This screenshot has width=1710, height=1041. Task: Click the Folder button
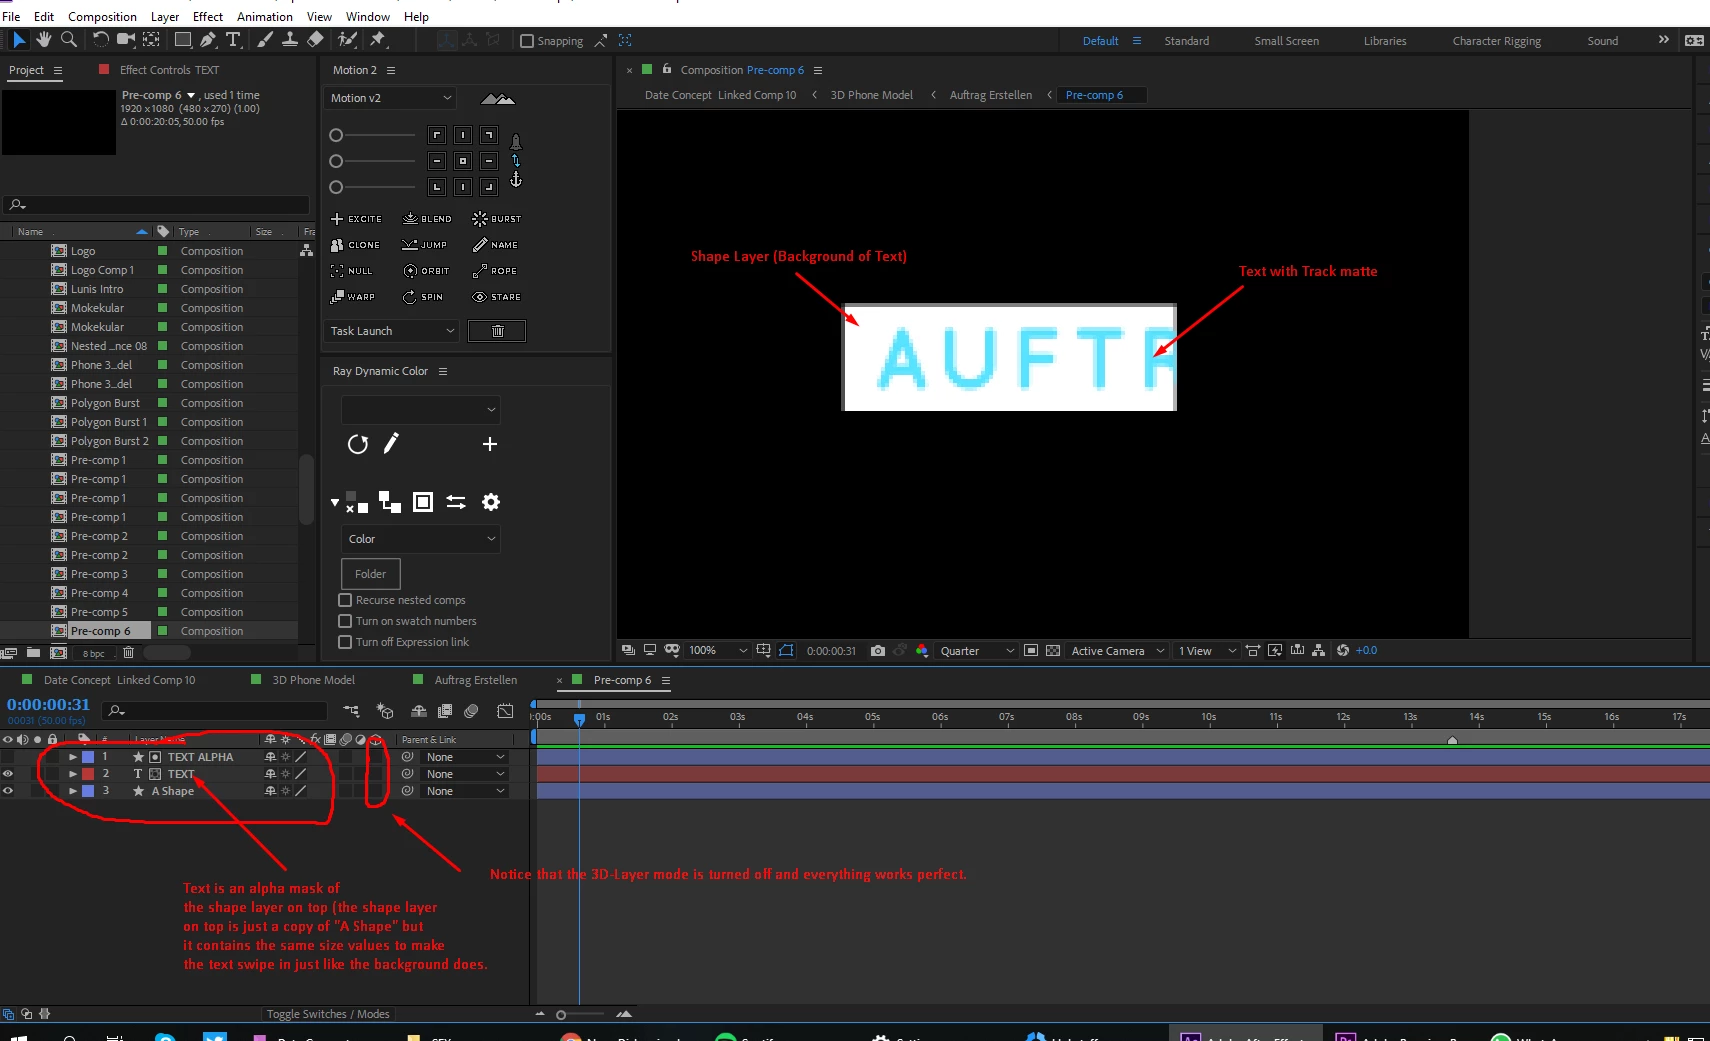pyautogui.click(x=370, y=574)
